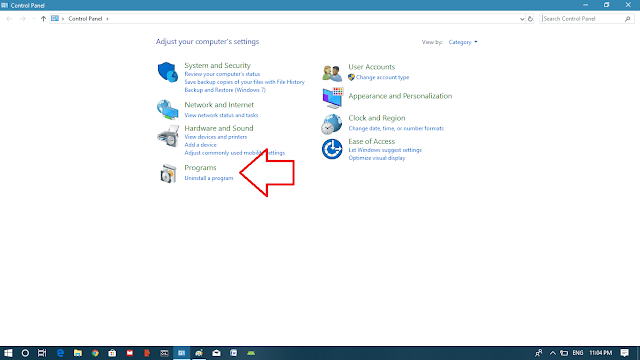Open the People icon in system tray

pos(539,353)
